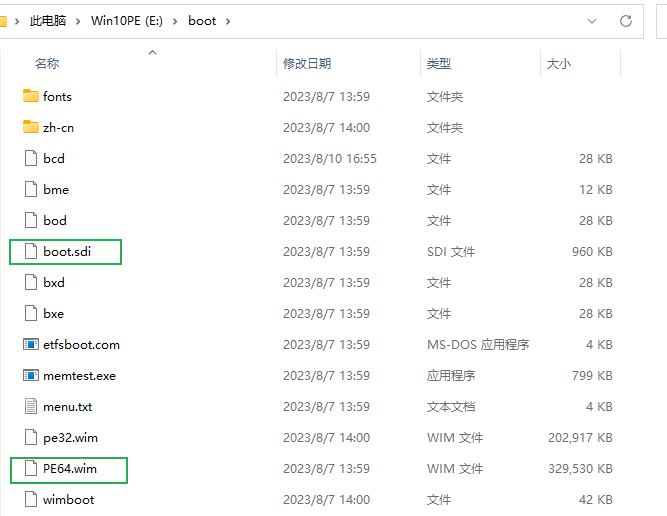Click the boot breadcrumb segment
The image size is (667, 516).
(x=202, y=21)
